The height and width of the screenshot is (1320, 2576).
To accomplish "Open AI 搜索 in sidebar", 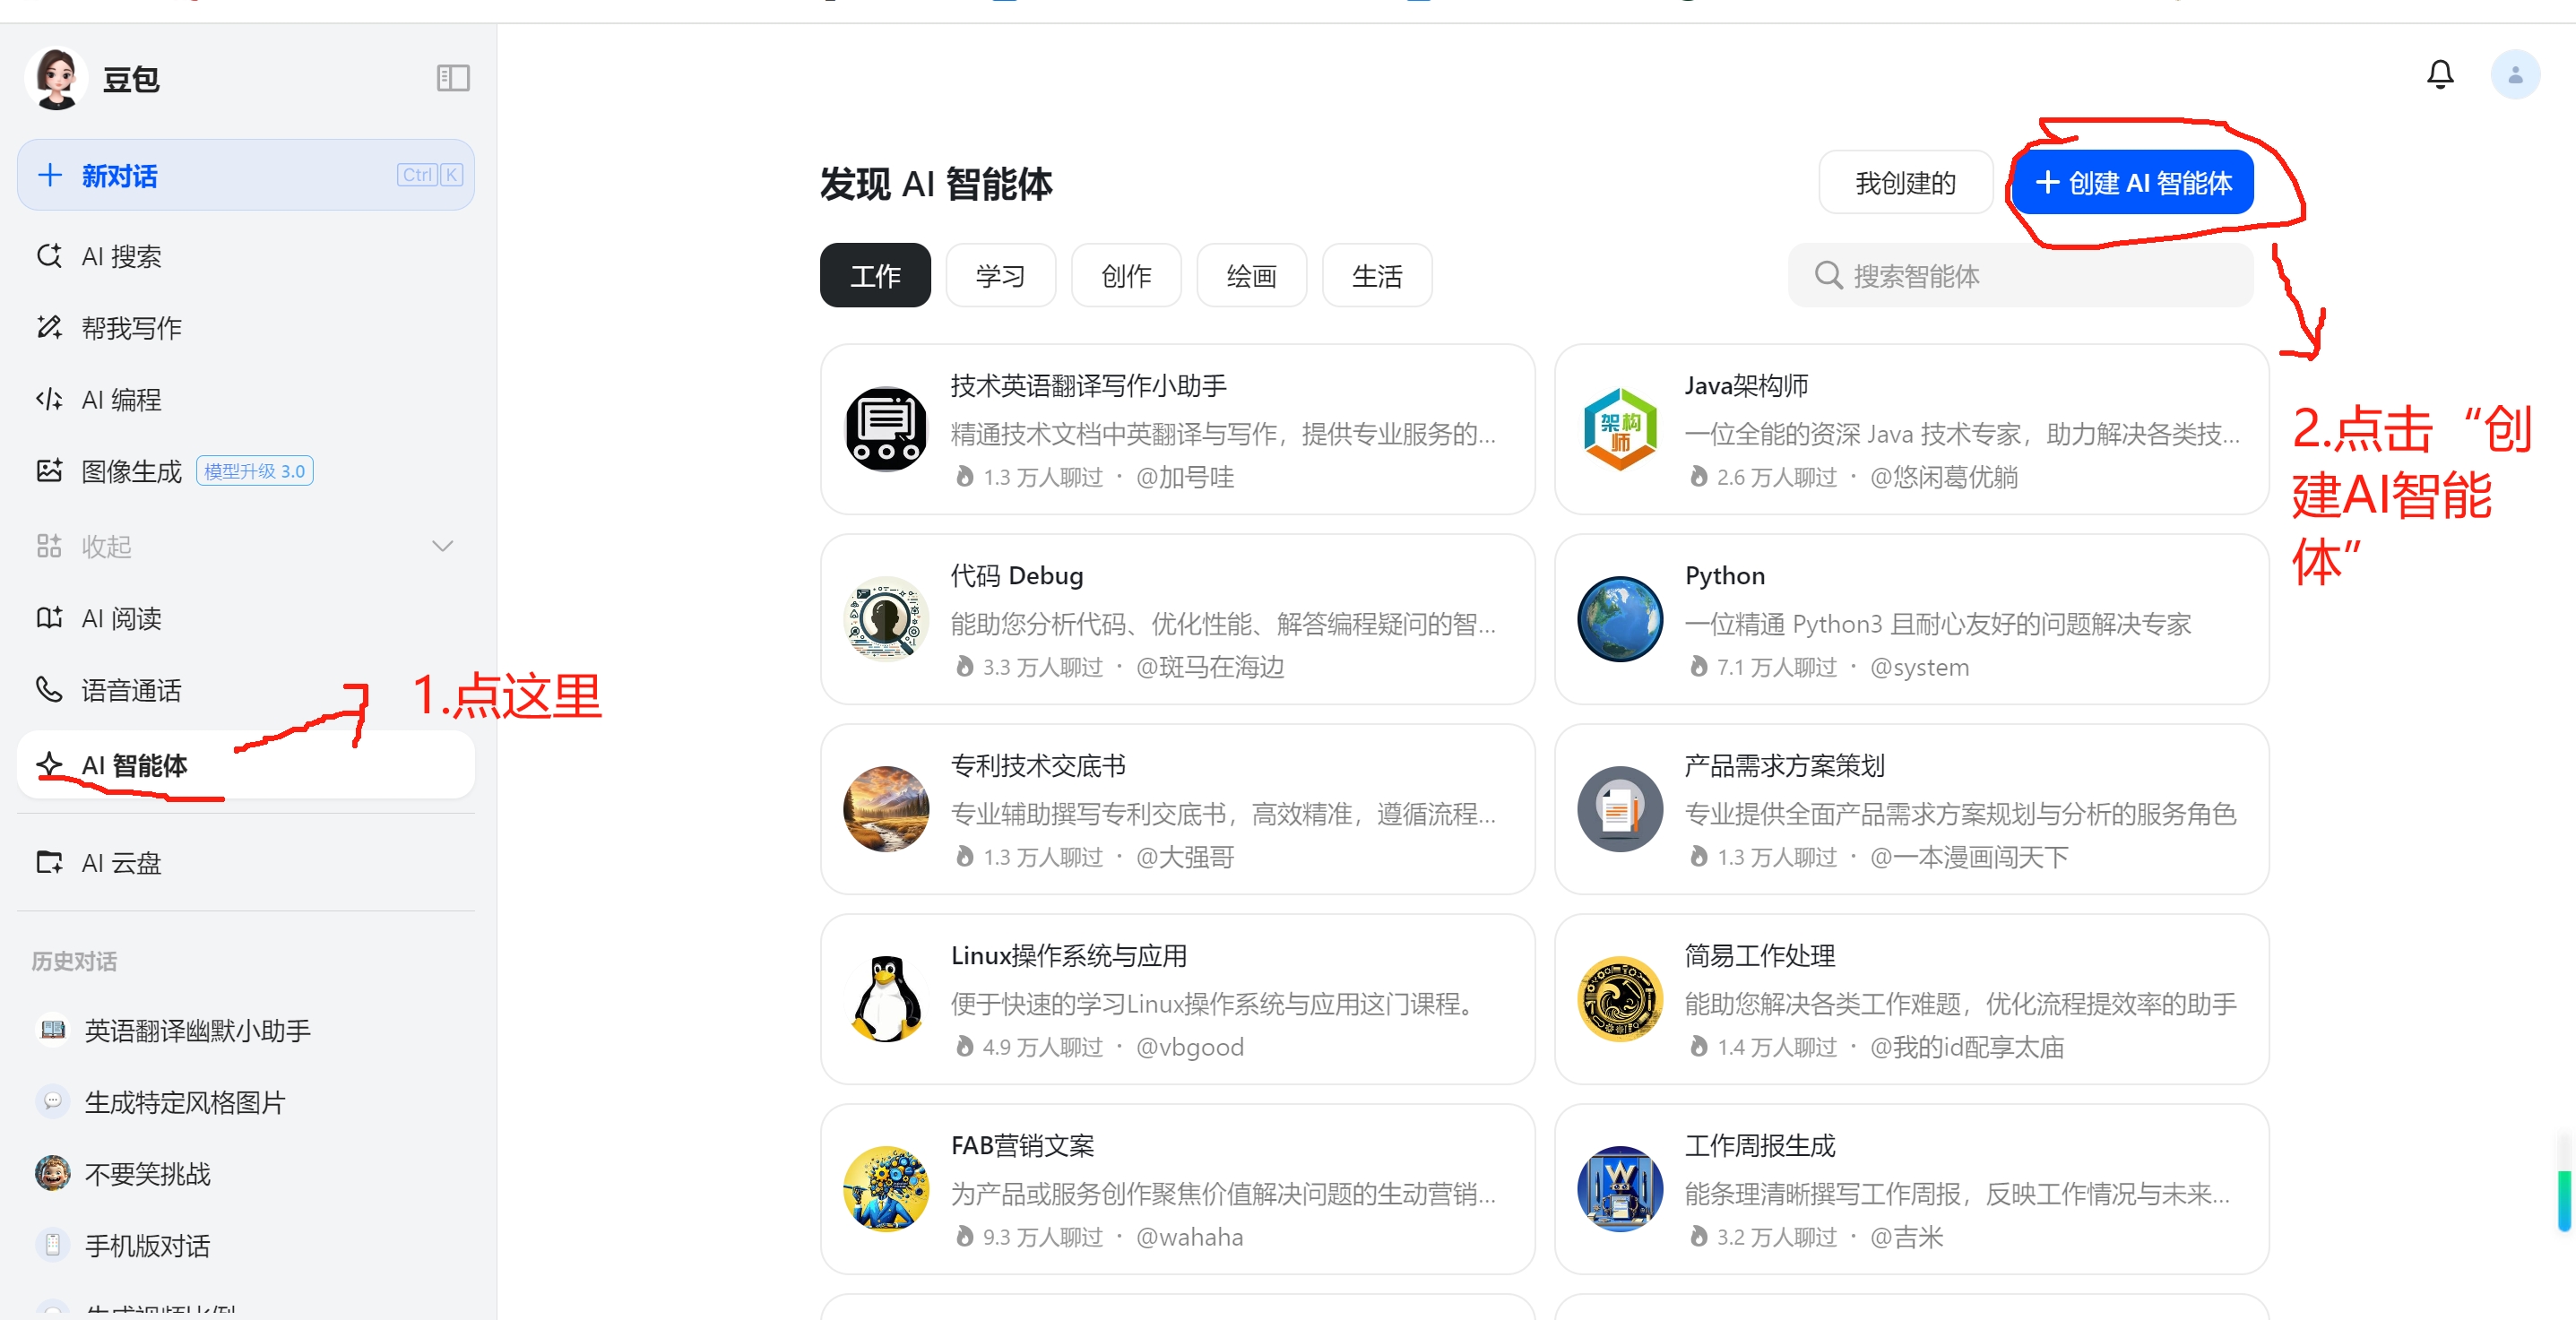I will [x=120, y=257].
